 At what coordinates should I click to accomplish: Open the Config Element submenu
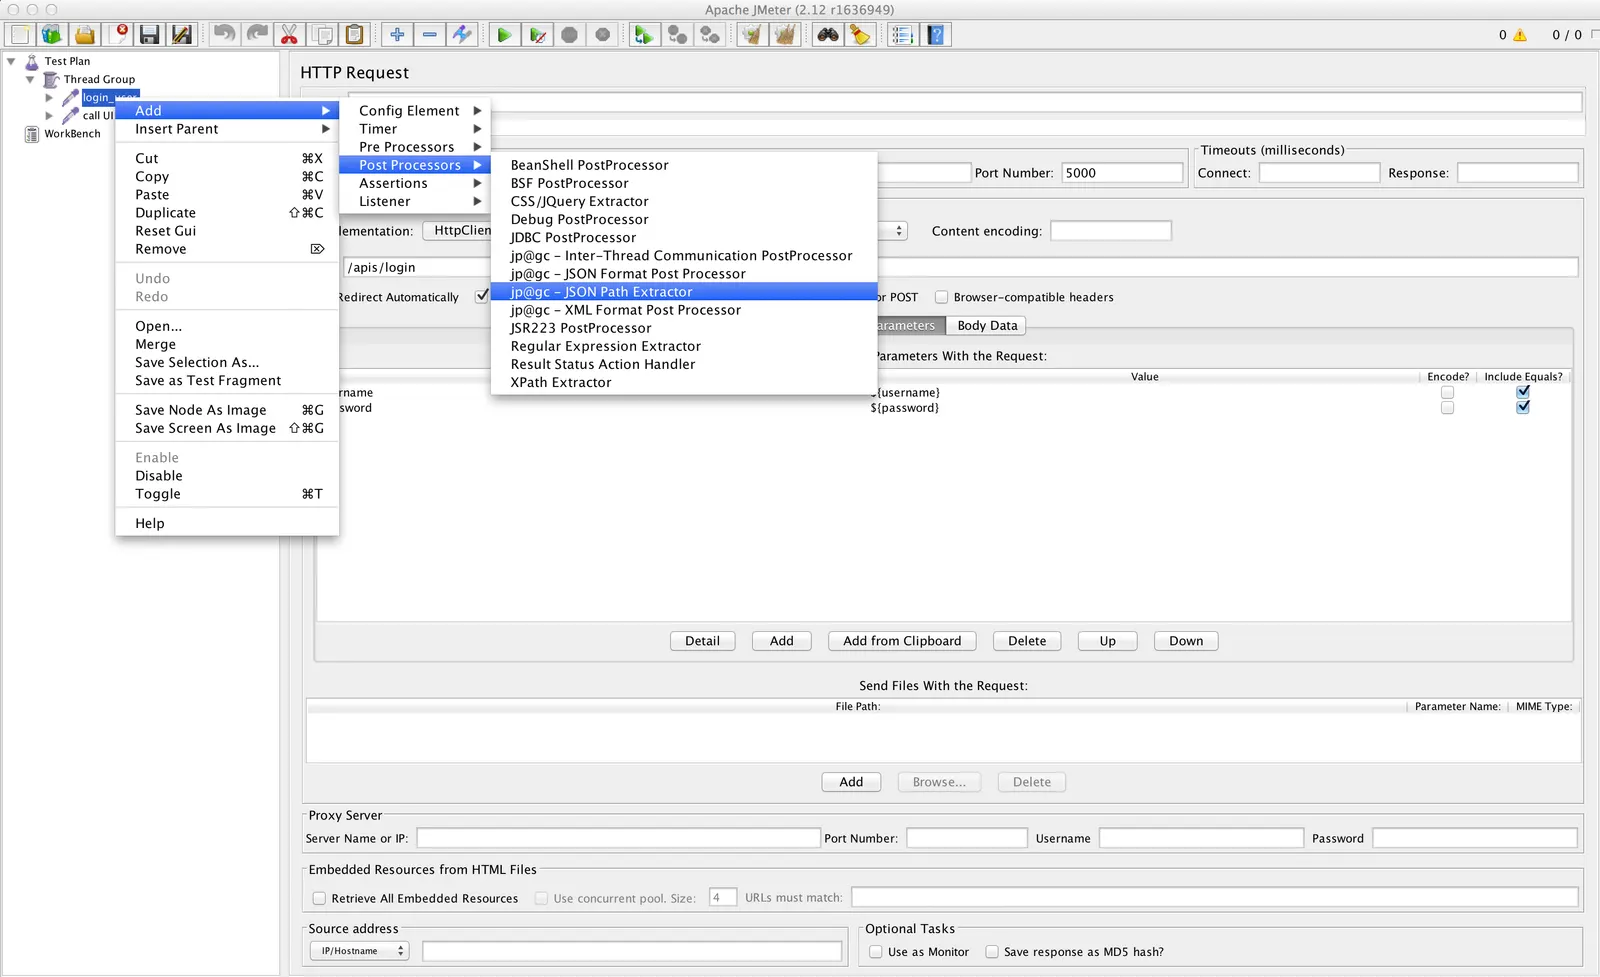[415, 111]
